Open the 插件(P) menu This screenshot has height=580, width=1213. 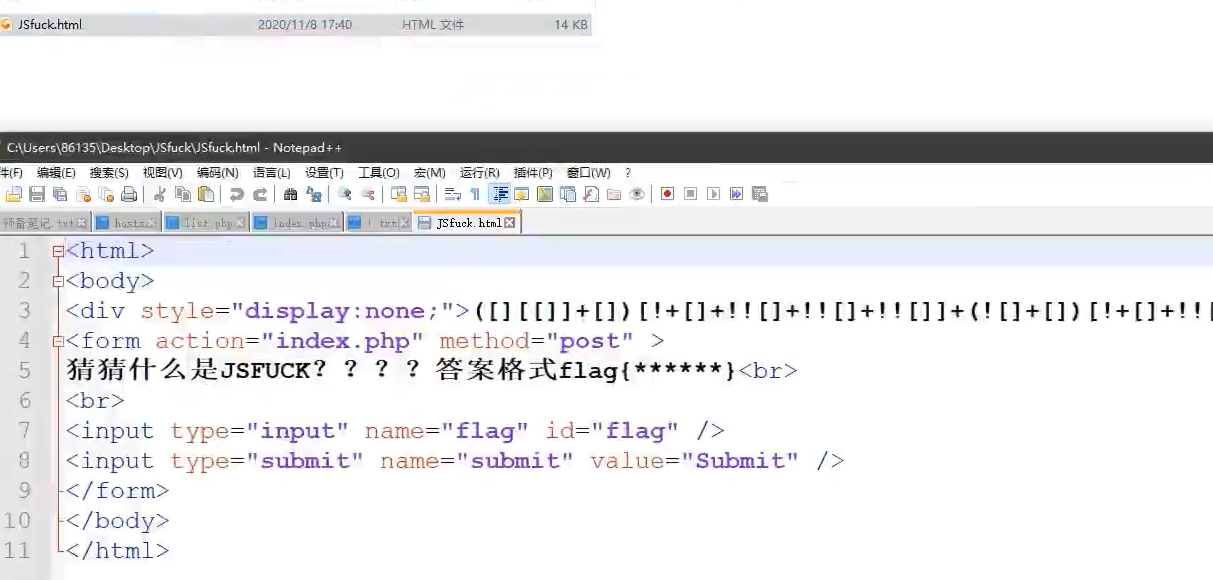pos(533,173)
